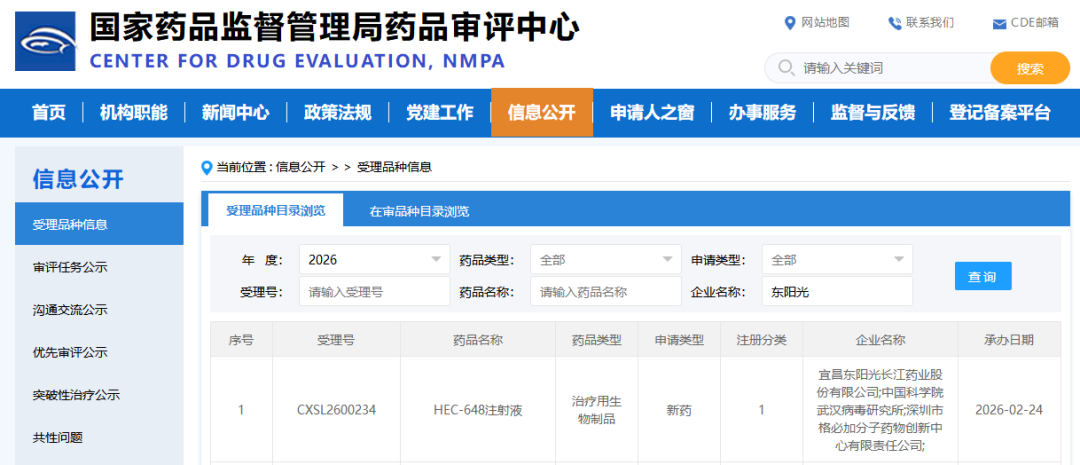
Task: Click the 受理号 input field
Action: point(374,291)
